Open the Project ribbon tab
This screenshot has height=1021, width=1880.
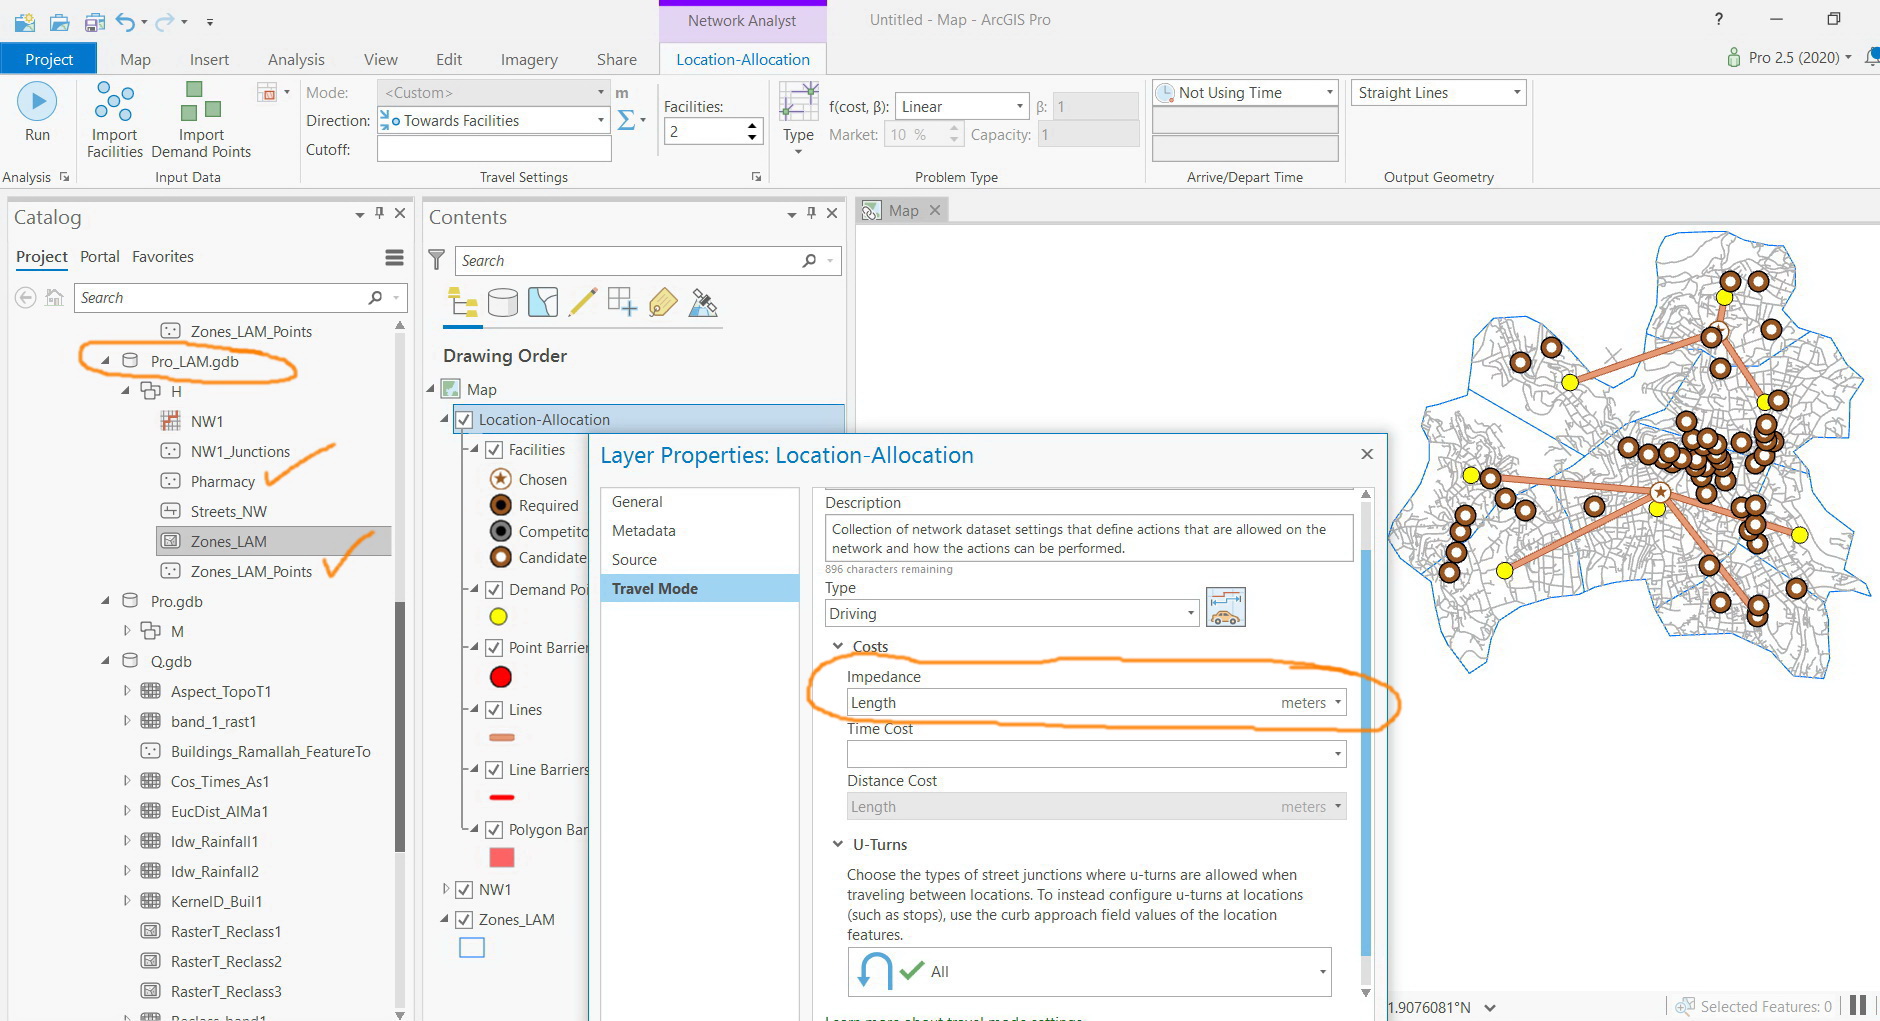49,59
